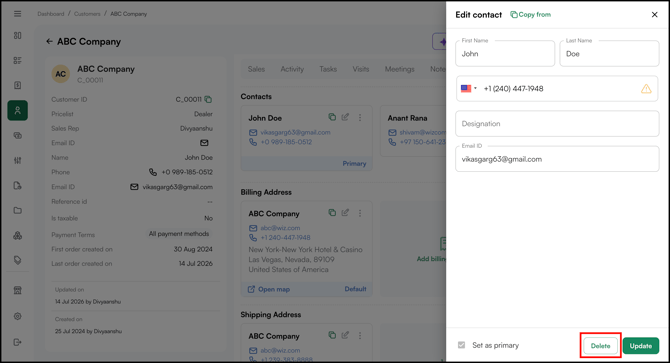Open more options on billing address card
Screen dimensions: 670x363
pyautogui.click(x=360, y=213)
